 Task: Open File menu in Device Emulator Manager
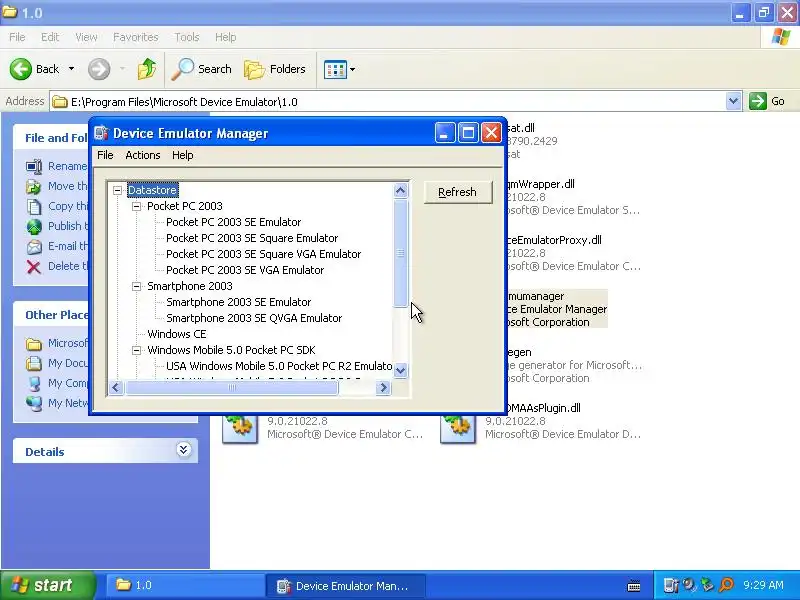click(105, 155)
